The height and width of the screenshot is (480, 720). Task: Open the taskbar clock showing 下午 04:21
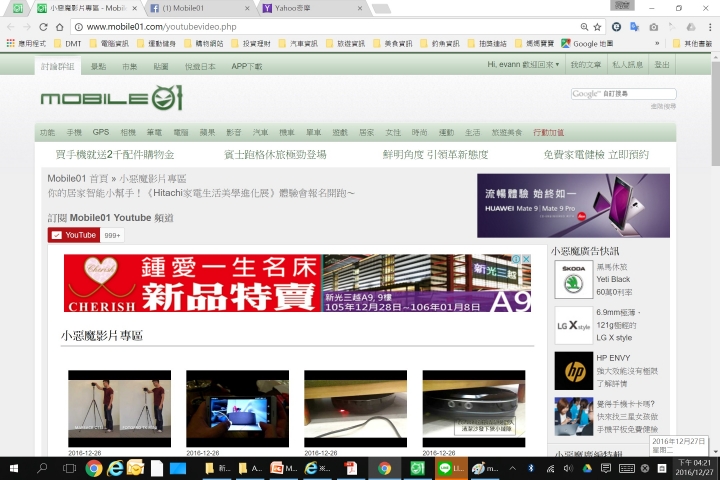694,468
